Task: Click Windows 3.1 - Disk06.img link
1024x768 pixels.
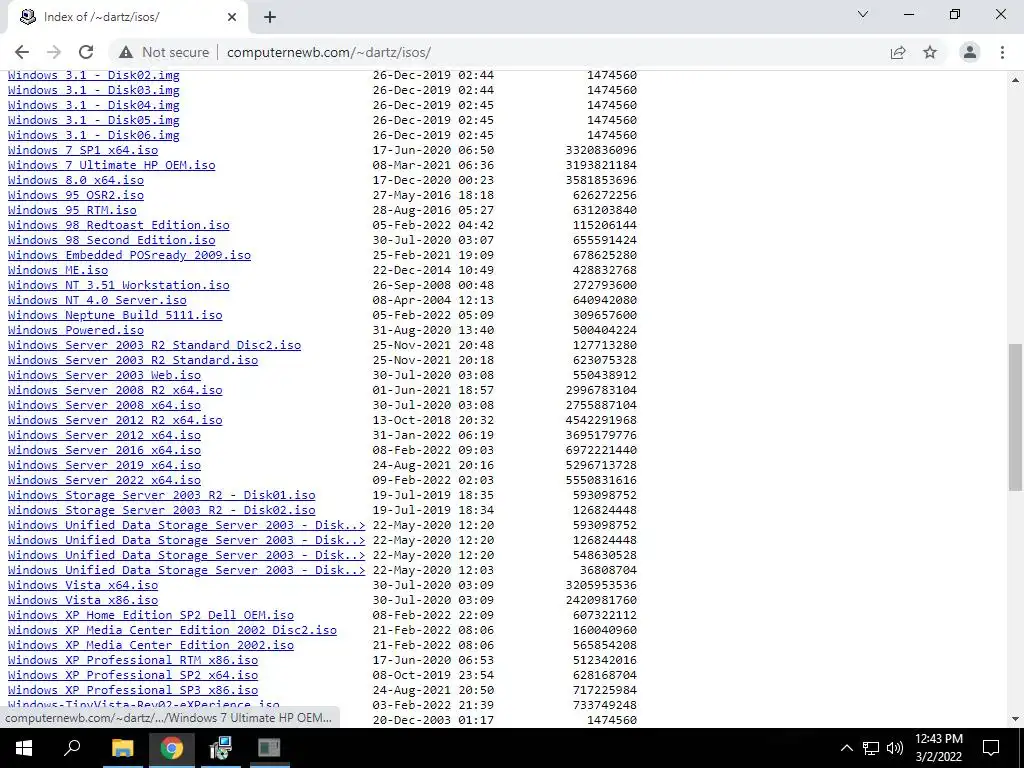Action: click(x=93, y=135)
